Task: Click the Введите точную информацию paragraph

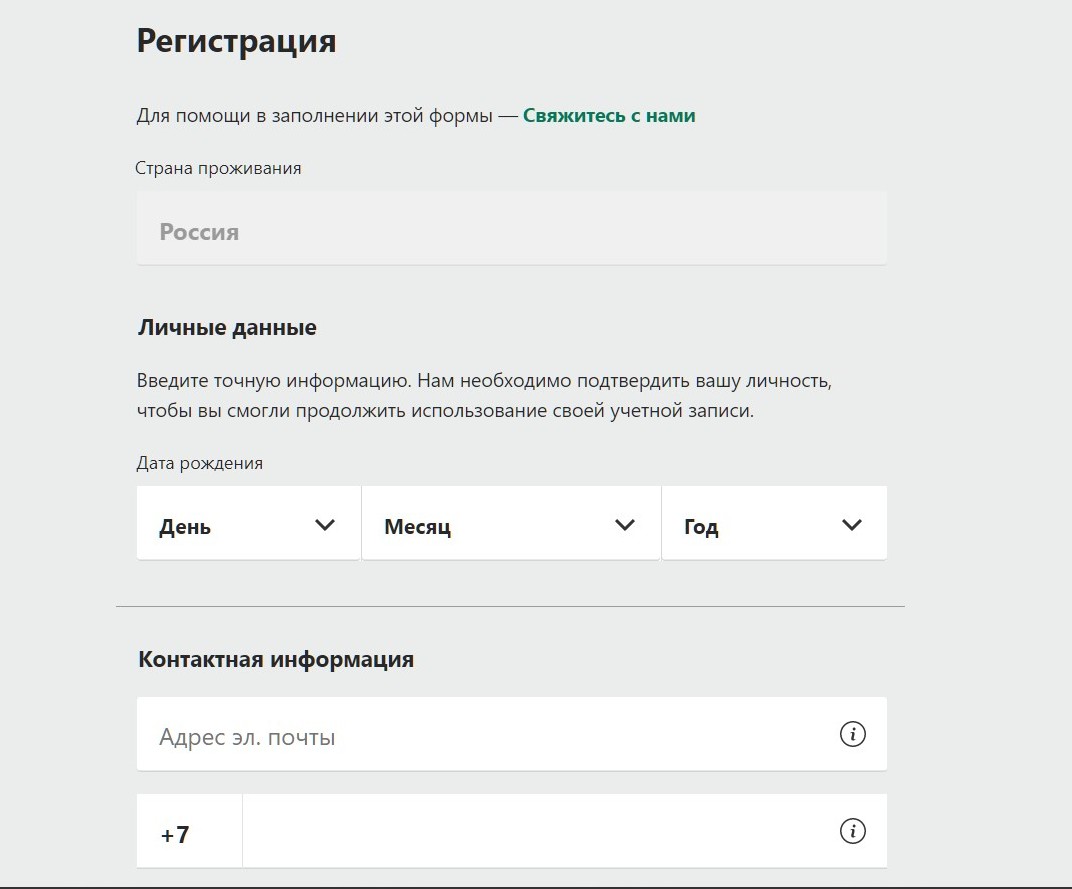Action: tap(484, 395)
